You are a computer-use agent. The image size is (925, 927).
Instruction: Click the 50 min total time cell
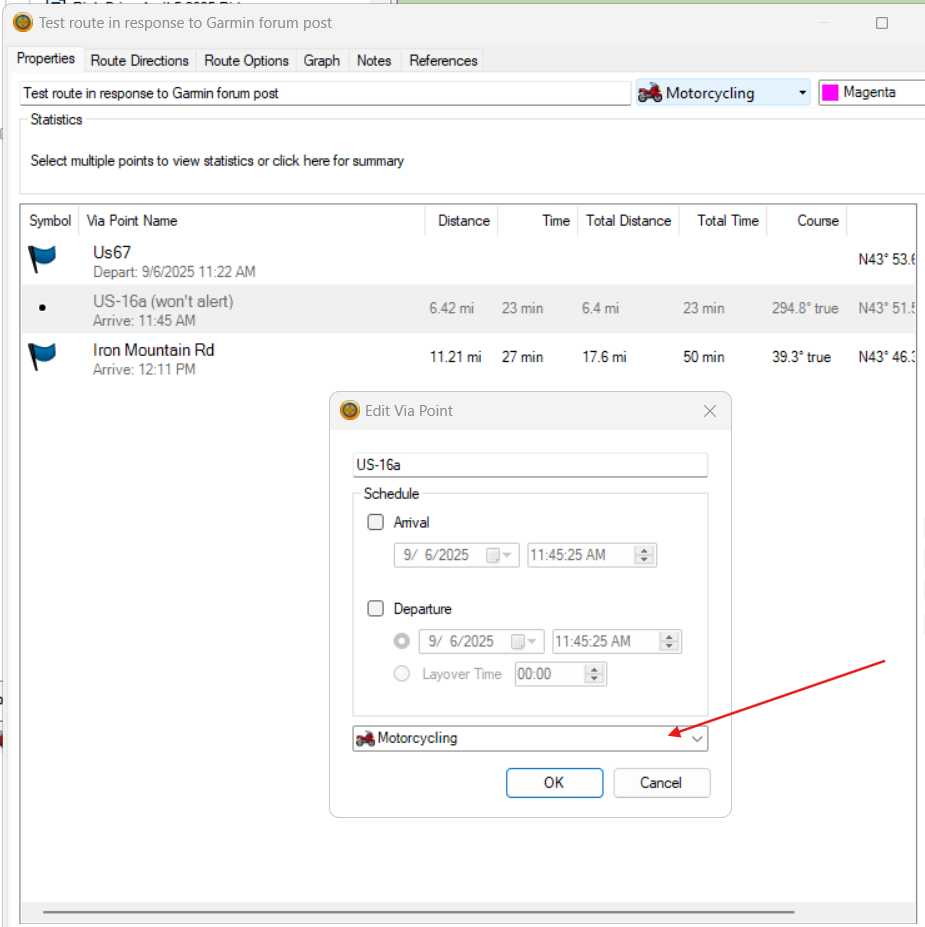(x=704, y=357)
